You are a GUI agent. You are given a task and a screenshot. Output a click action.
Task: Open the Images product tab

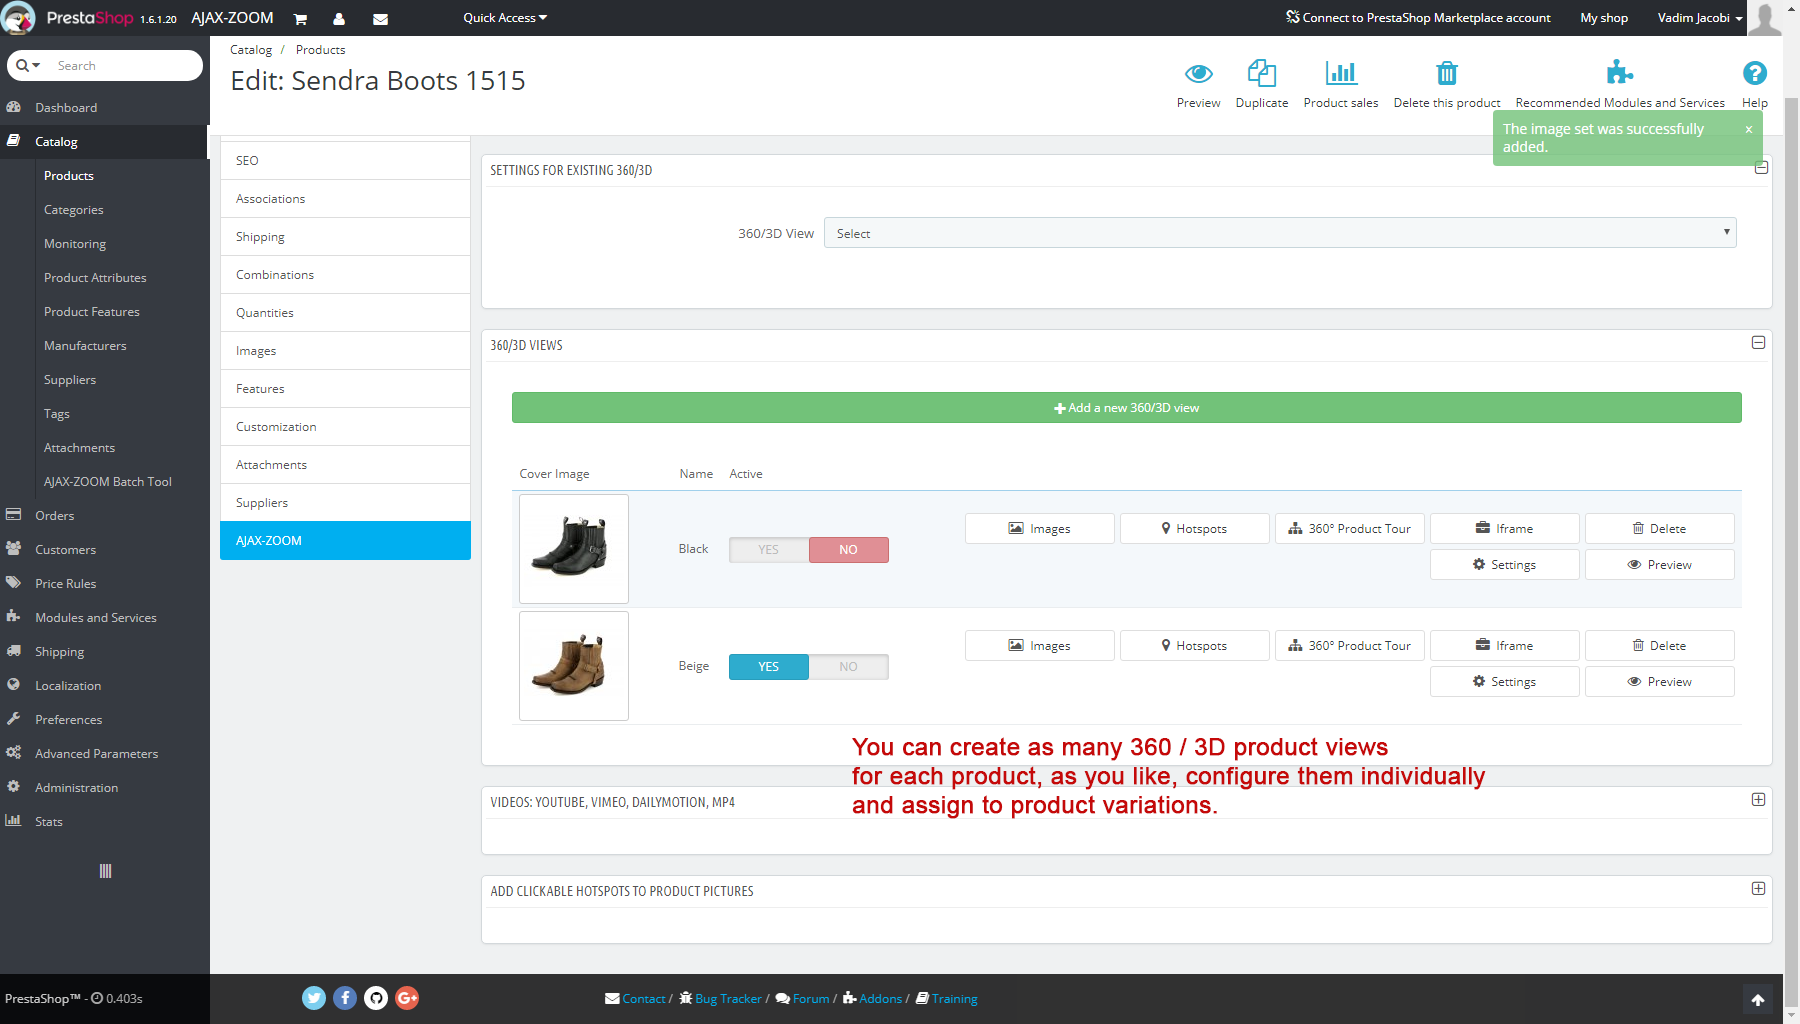click(345, 351)
